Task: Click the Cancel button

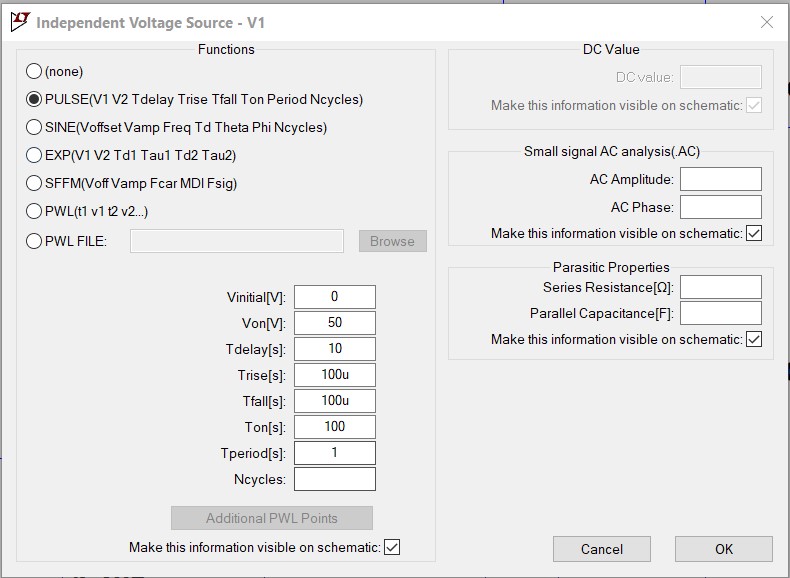Action: pos(602,549)
